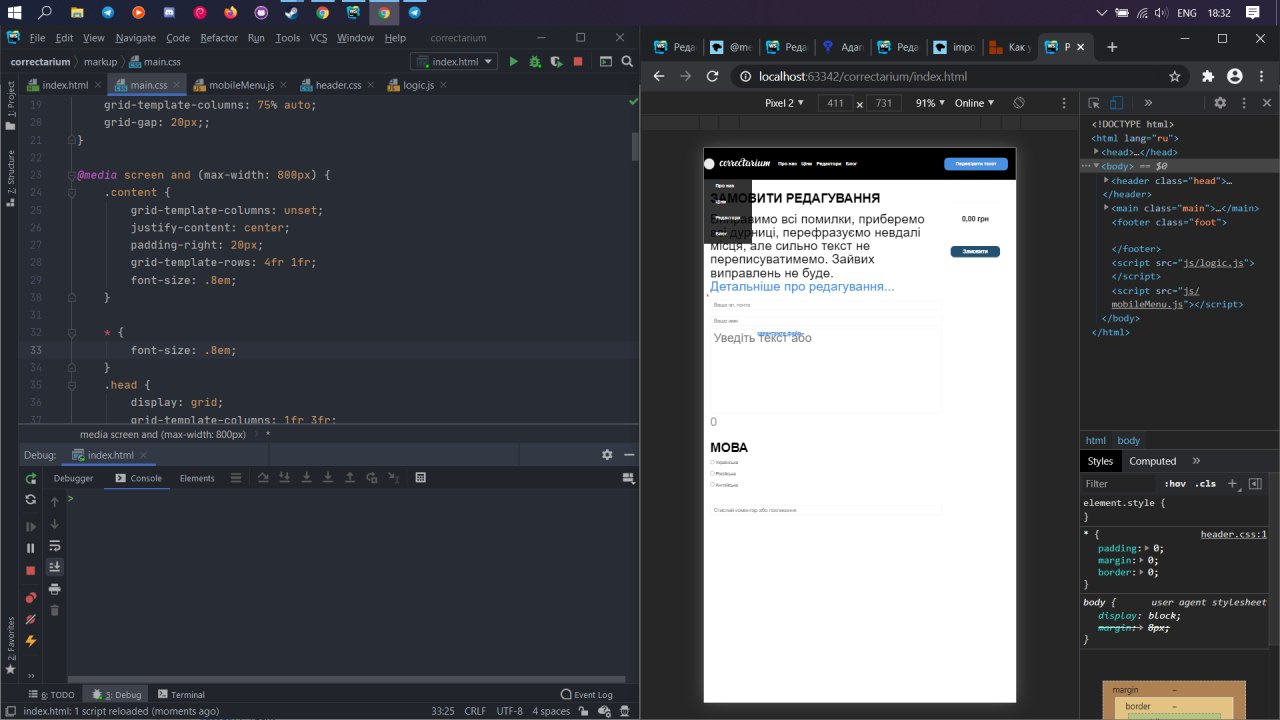Screen dimensions: 1280x720
Task: Open Refactor menu
Action: (x=219, y=38)
